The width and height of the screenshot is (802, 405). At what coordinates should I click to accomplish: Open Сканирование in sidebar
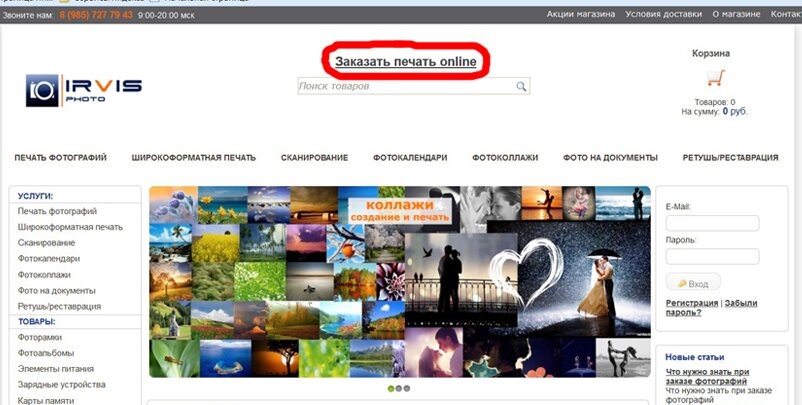pyautogui.click(x=47, y=243)
